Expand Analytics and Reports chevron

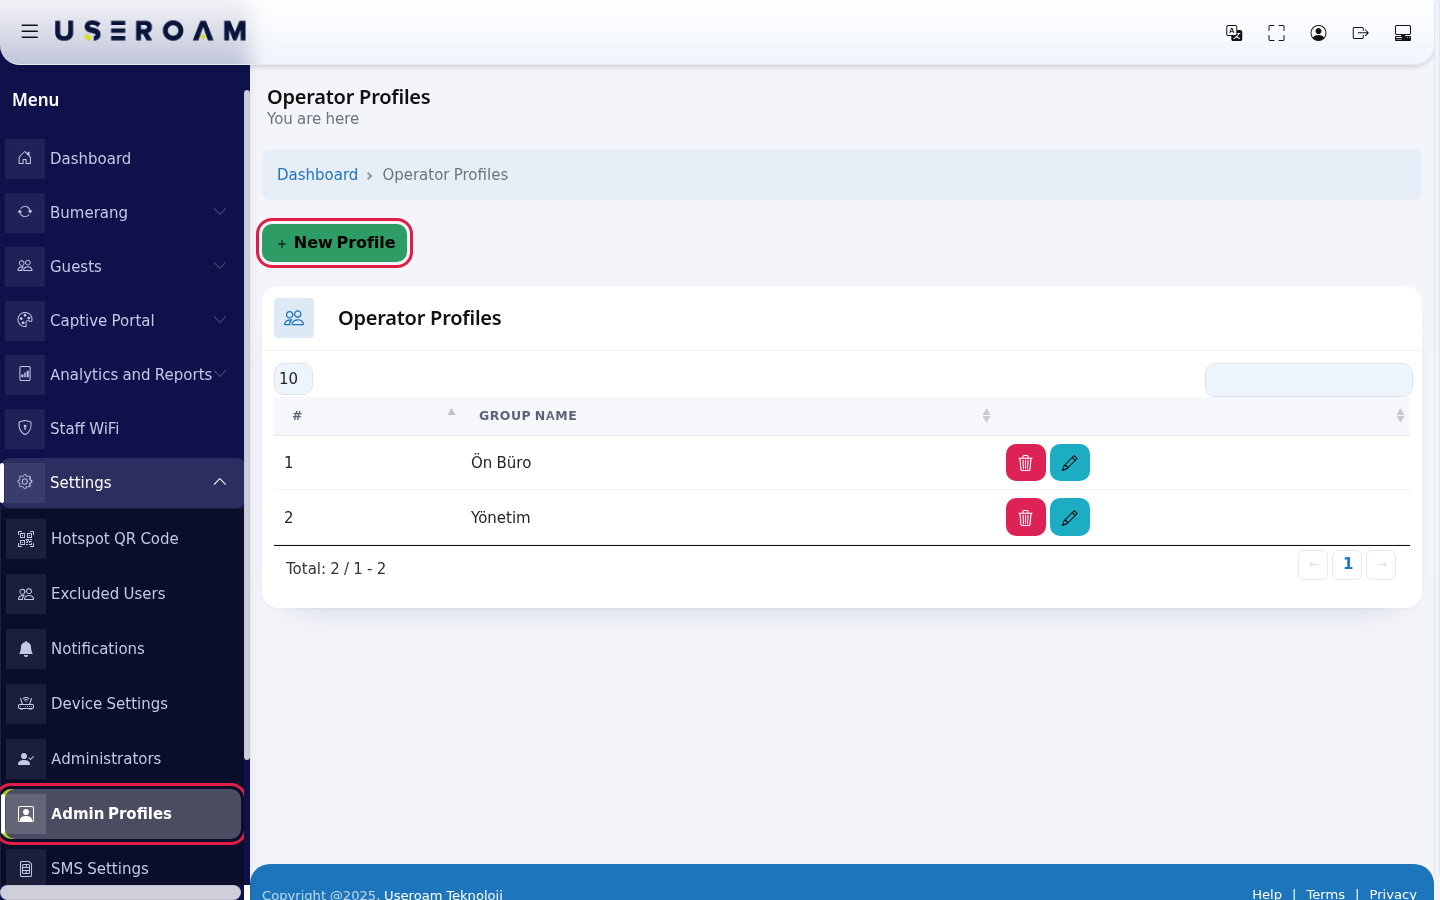click(x=220, y=374)
